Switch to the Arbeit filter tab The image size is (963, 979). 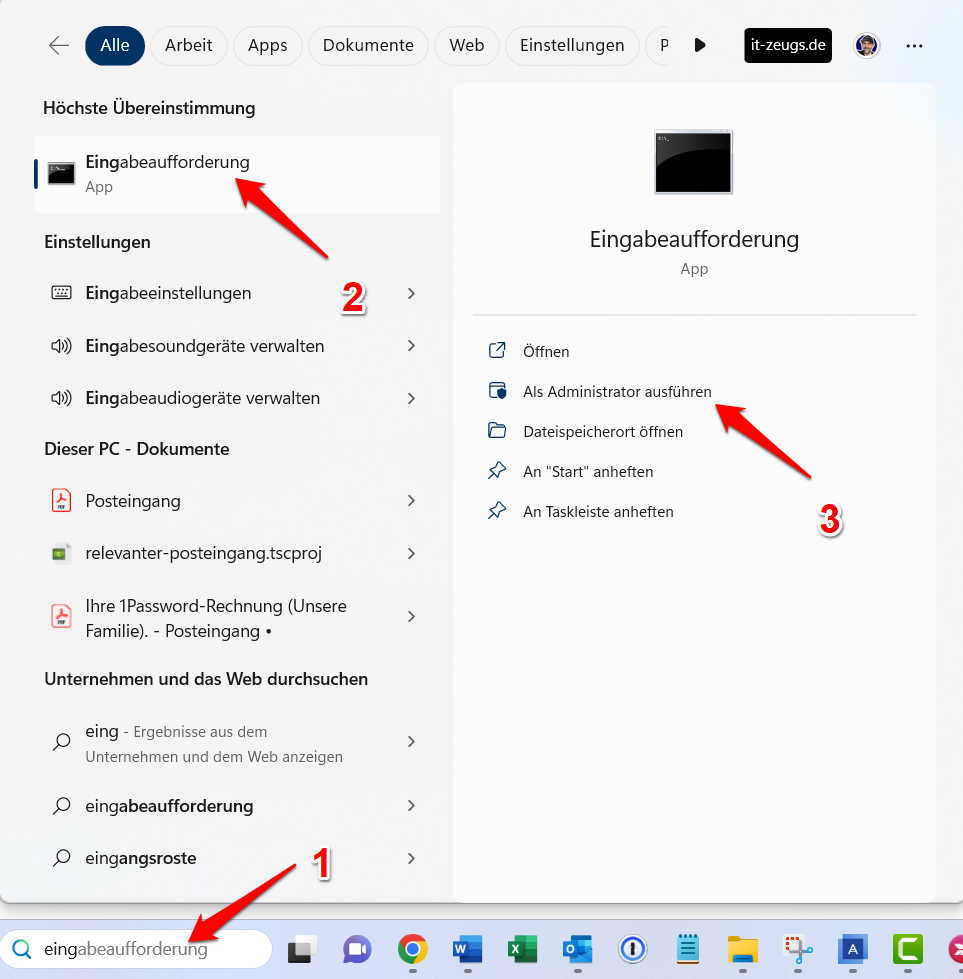pos(189,46)
